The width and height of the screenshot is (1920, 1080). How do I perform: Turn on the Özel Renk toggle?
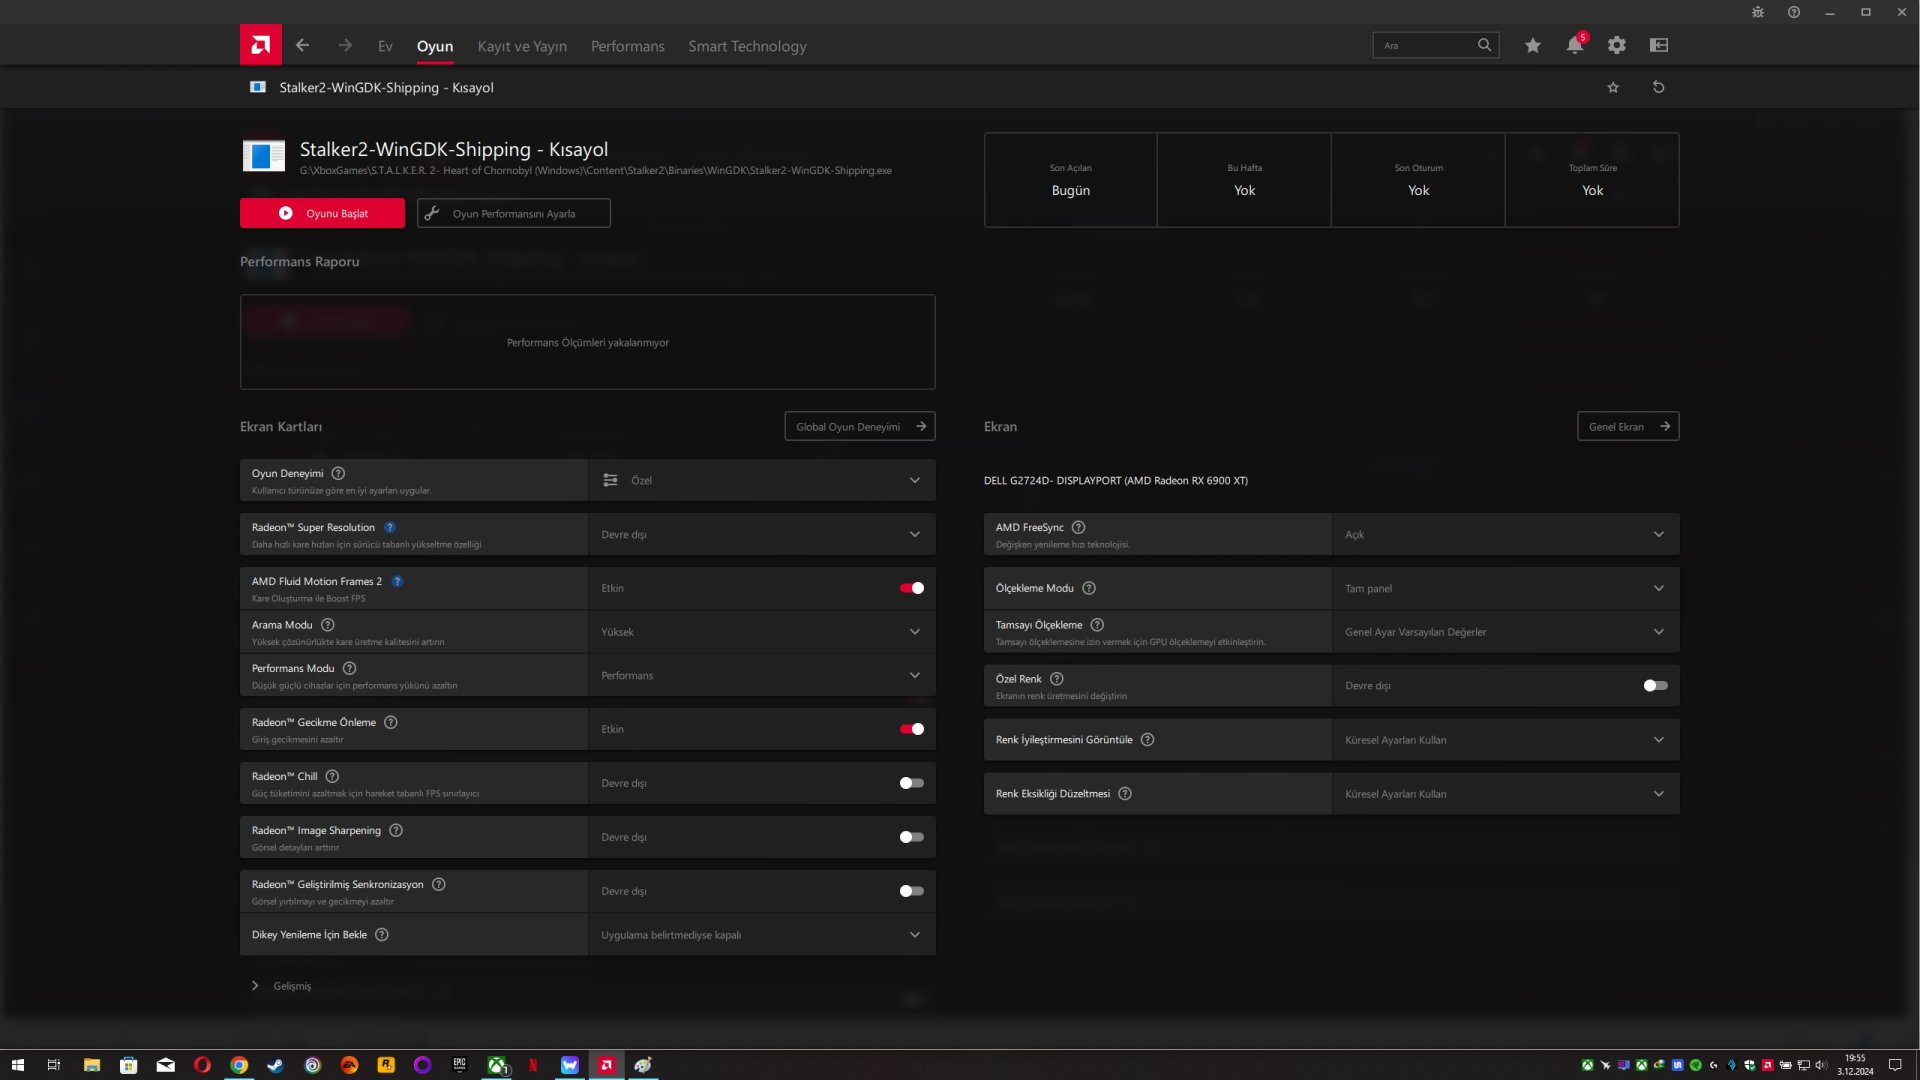tap(1655, 686)
